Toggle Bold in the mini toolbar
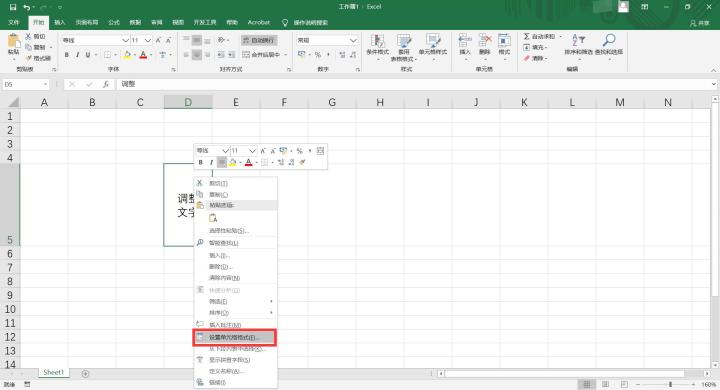Image resolution: width=720 pixels, height=390 pixels. [x=201, y=162]
